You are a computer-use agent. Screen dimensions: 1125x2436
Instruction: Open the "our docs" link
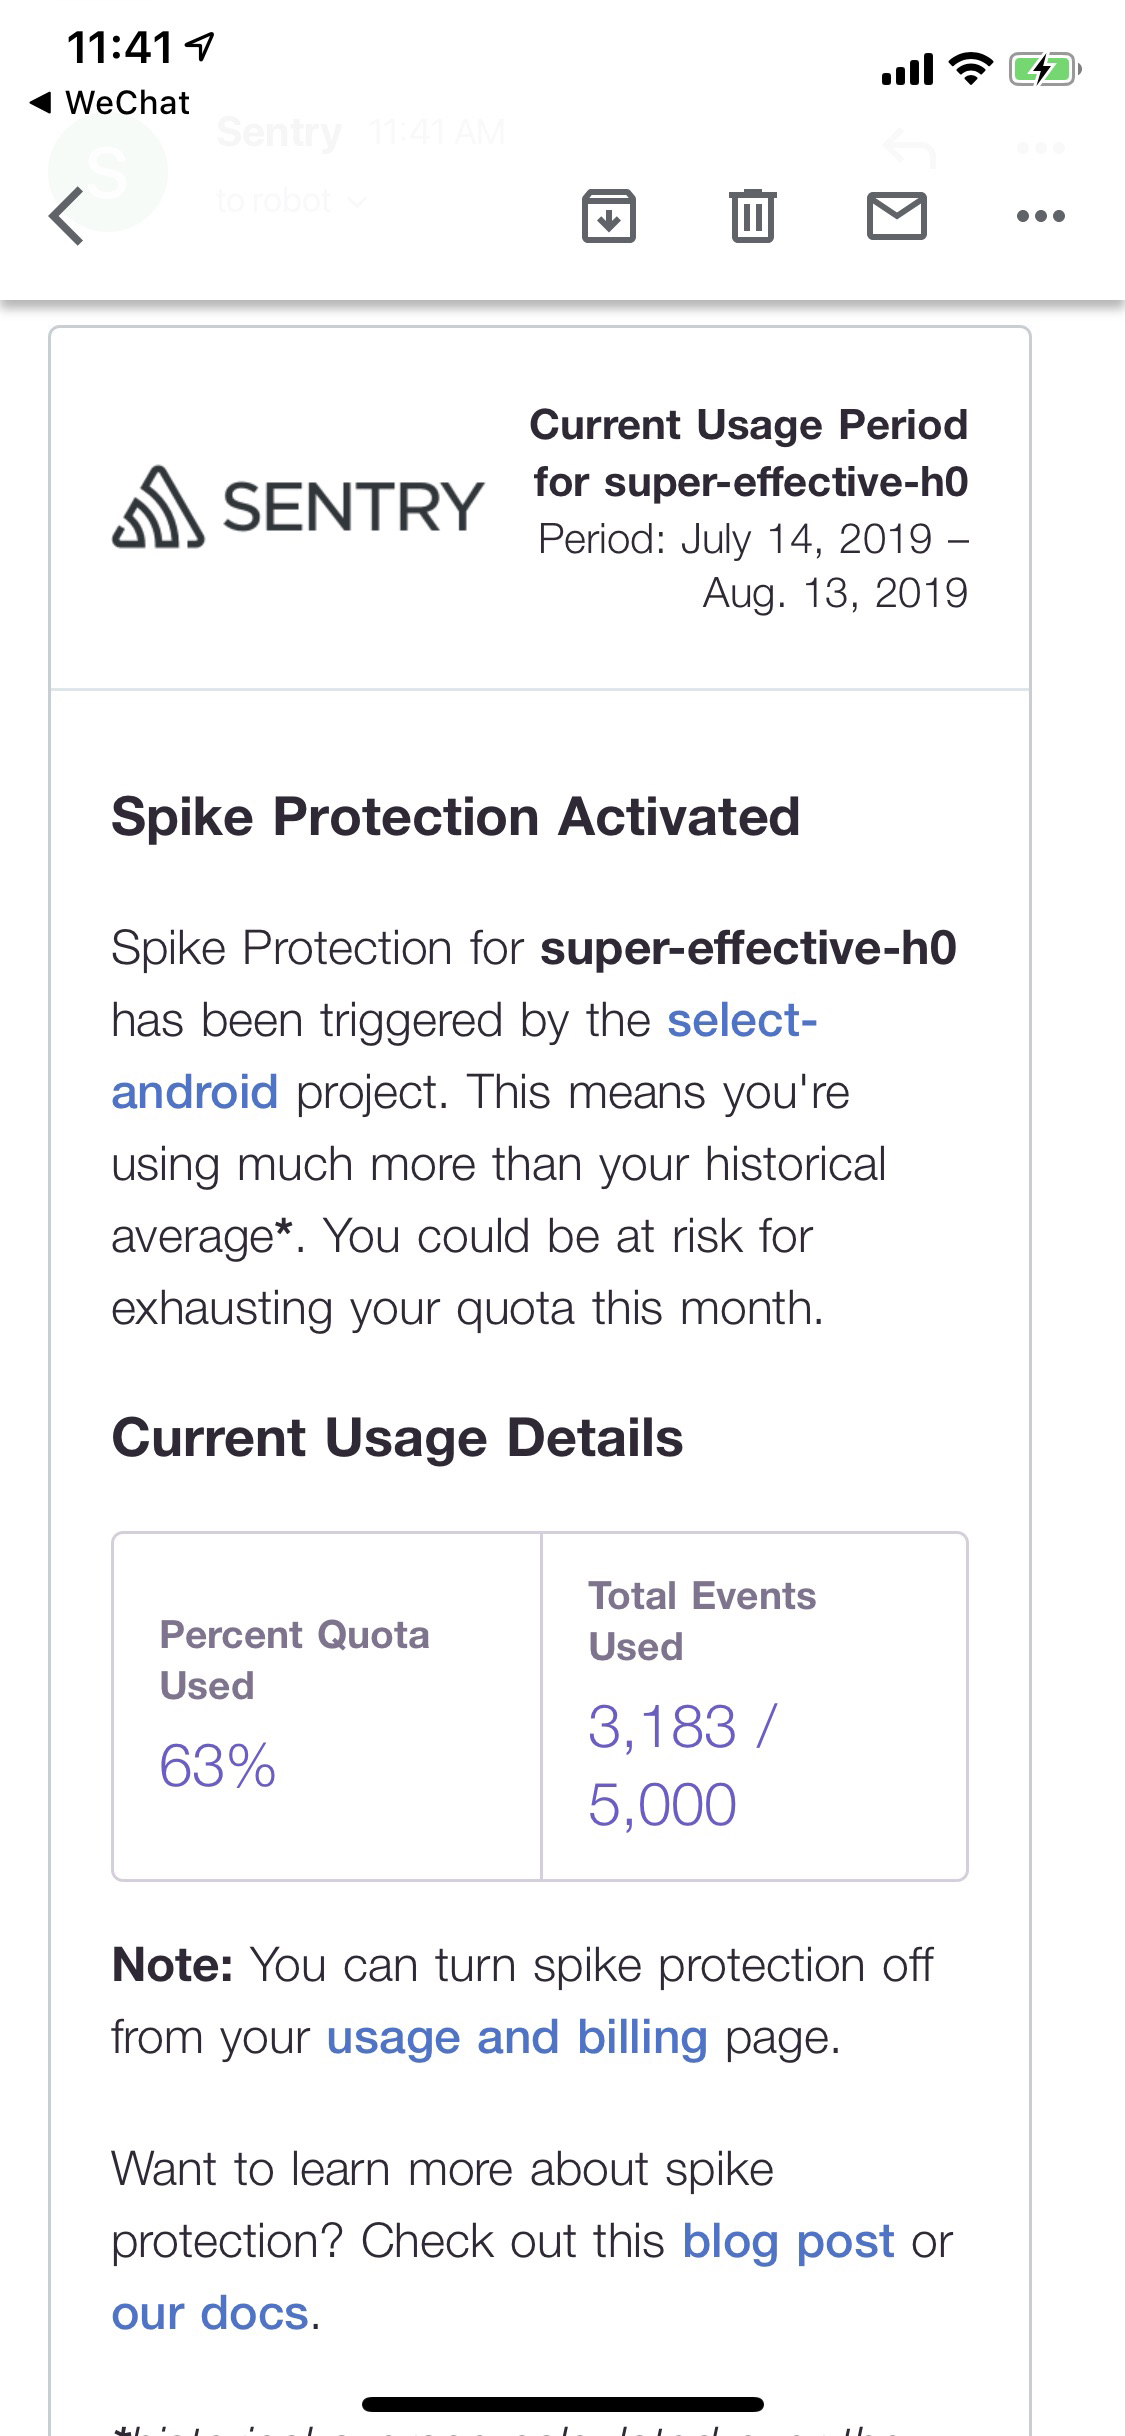[x=210, y=2313]
